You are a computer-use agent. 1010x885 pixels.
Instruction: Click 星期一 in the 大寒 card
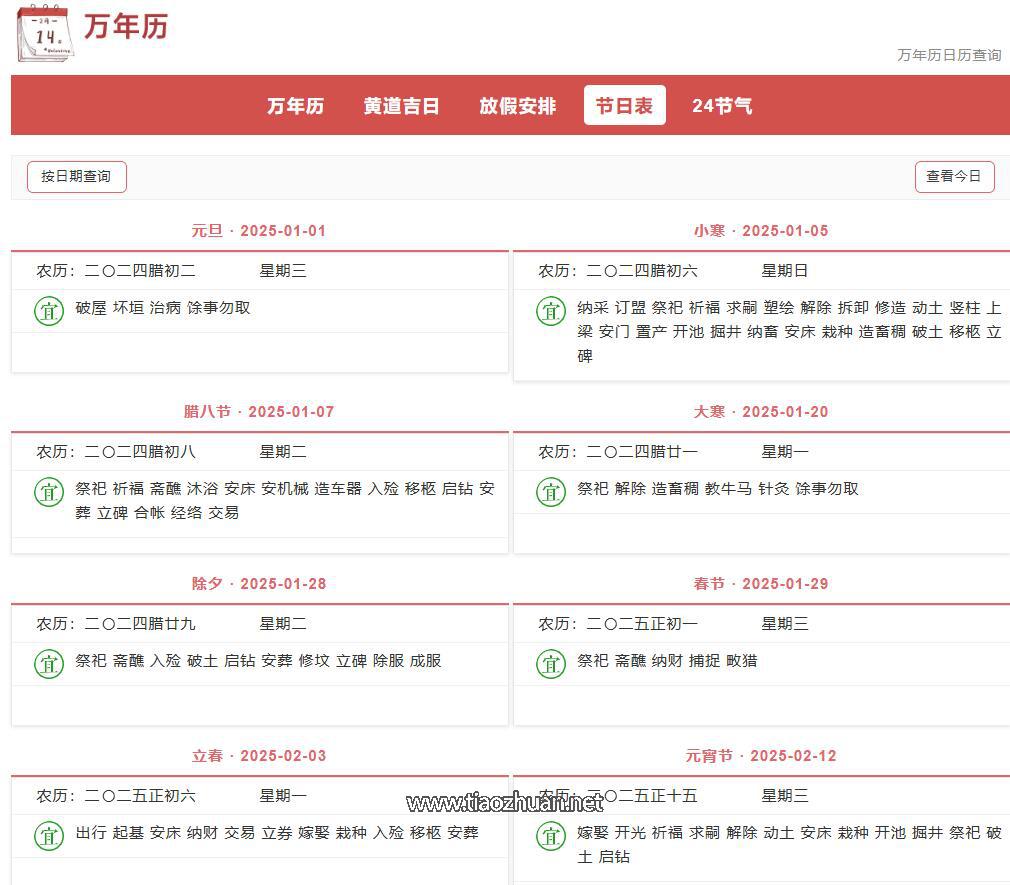(x=785, y=452)
